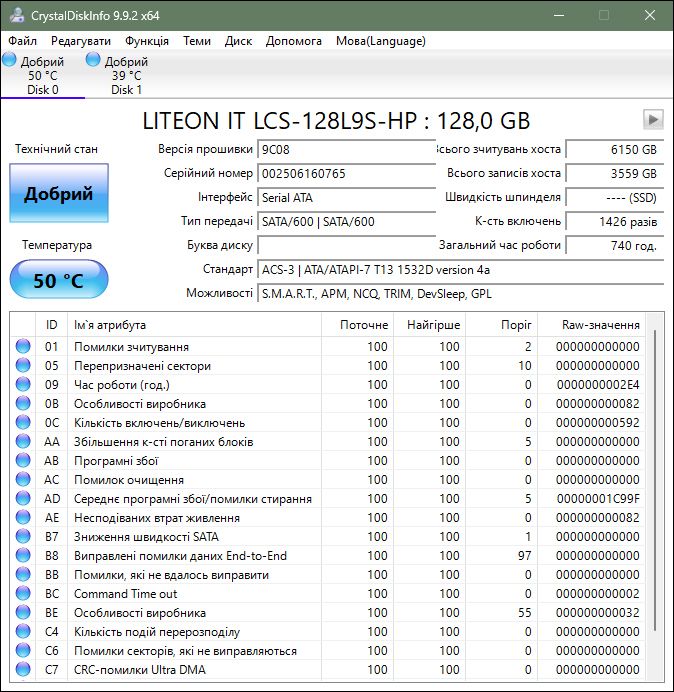This screenshot has height=692, width=674.
Task: Open the Функція menu
Action: pyautogui.click(x=147, y=41)
